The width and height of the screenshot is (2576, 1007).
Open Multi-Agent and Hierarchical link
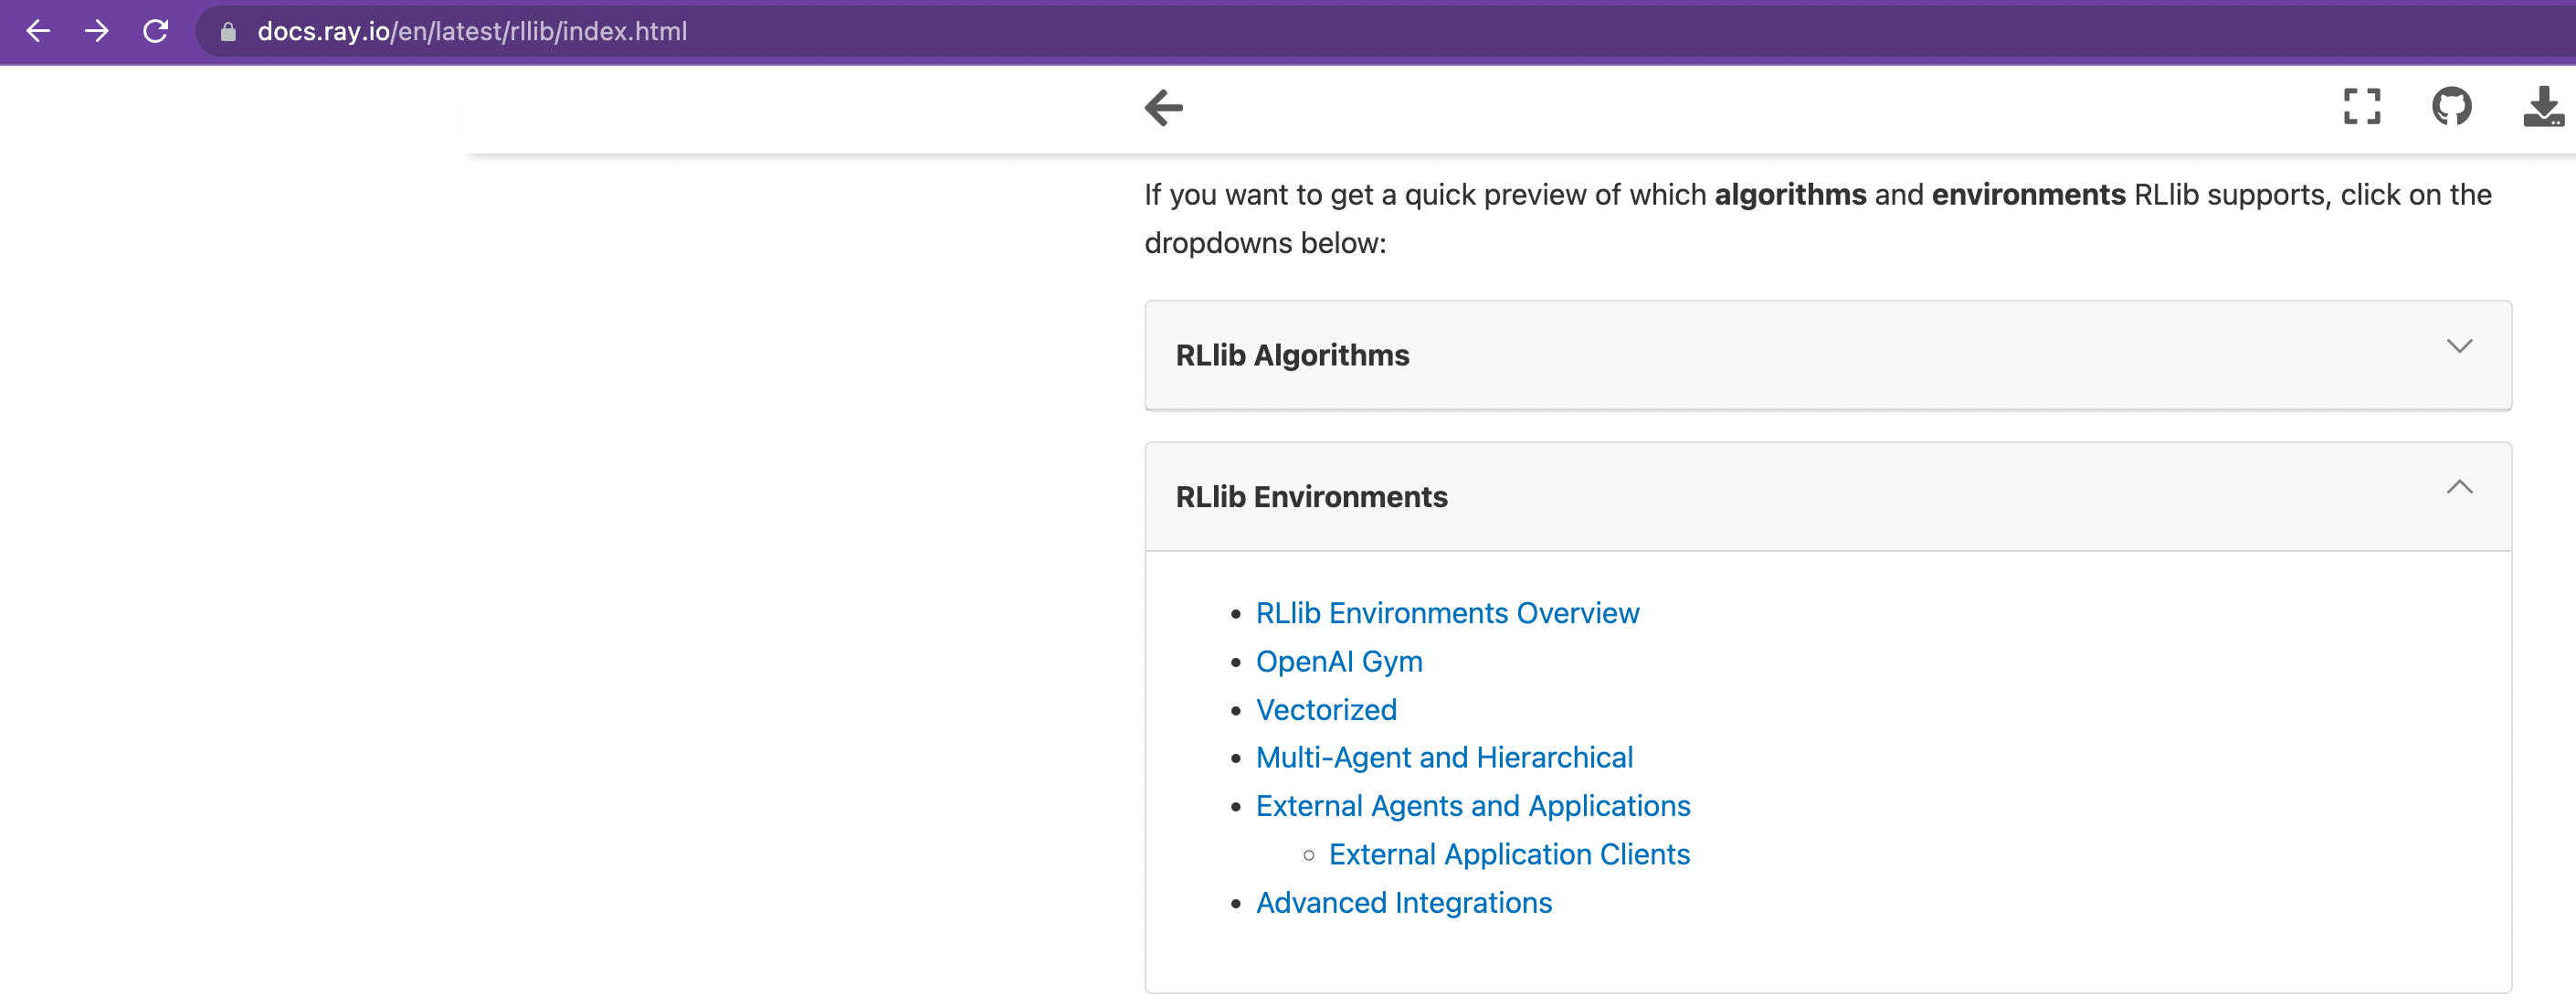point(1444,758)
